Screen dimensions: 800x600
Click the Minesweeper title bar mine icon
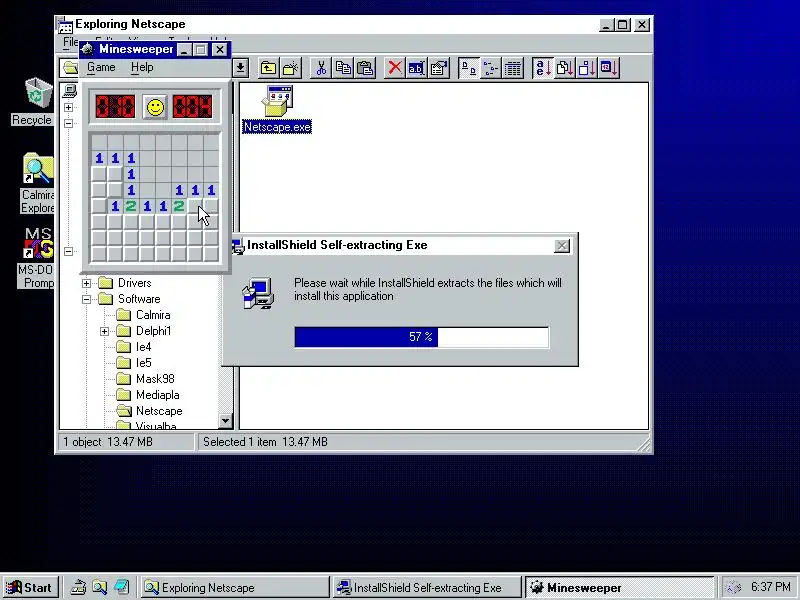[x=88, y=49]
